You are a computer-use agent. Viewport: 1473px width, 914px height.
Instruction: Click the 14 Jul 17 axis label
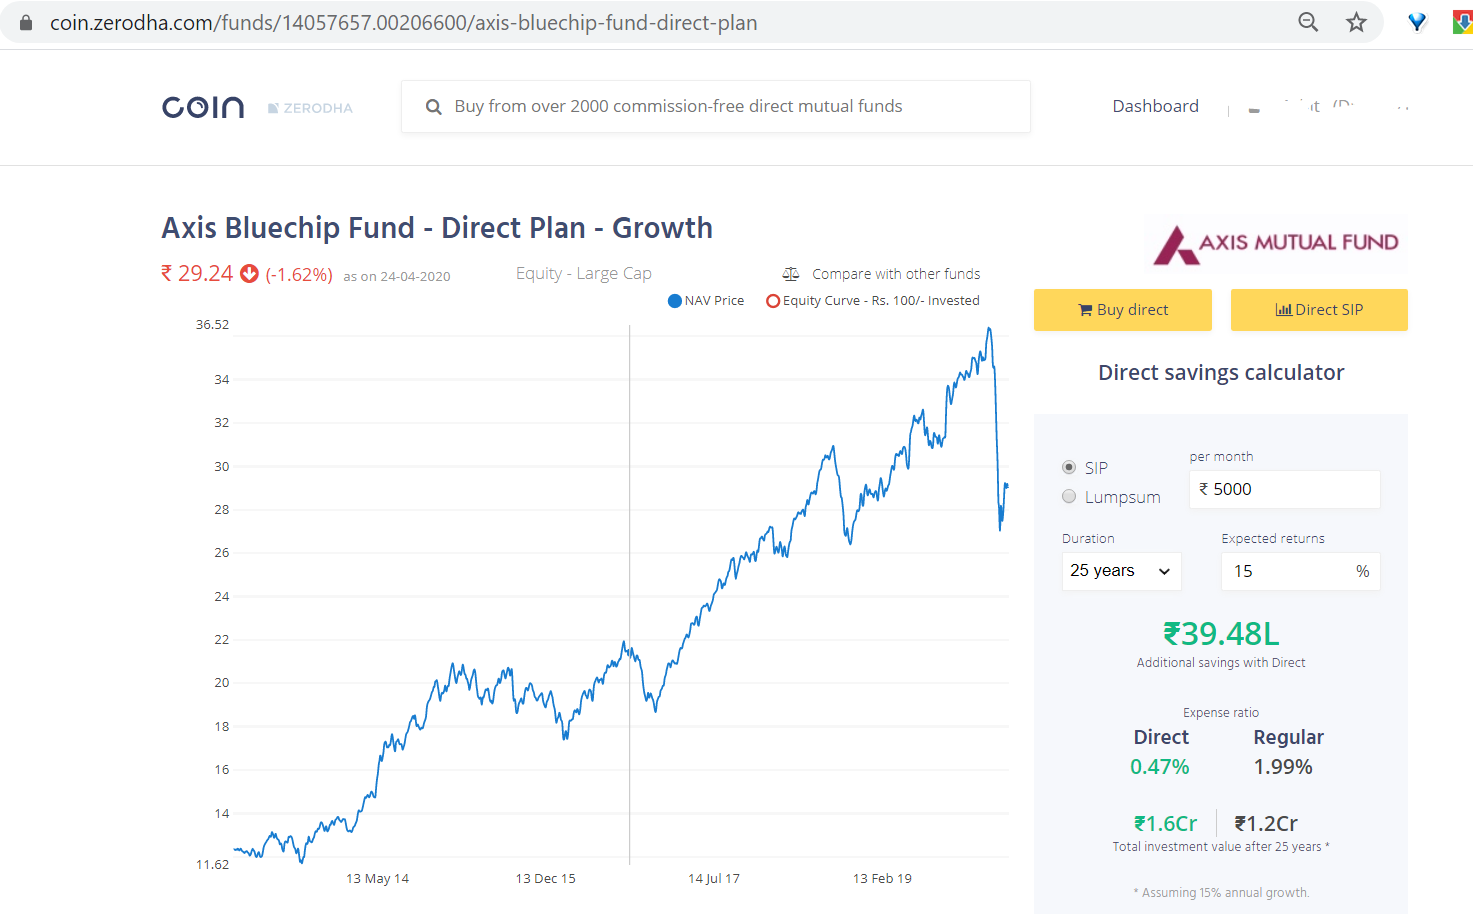(x=714, y=879)
